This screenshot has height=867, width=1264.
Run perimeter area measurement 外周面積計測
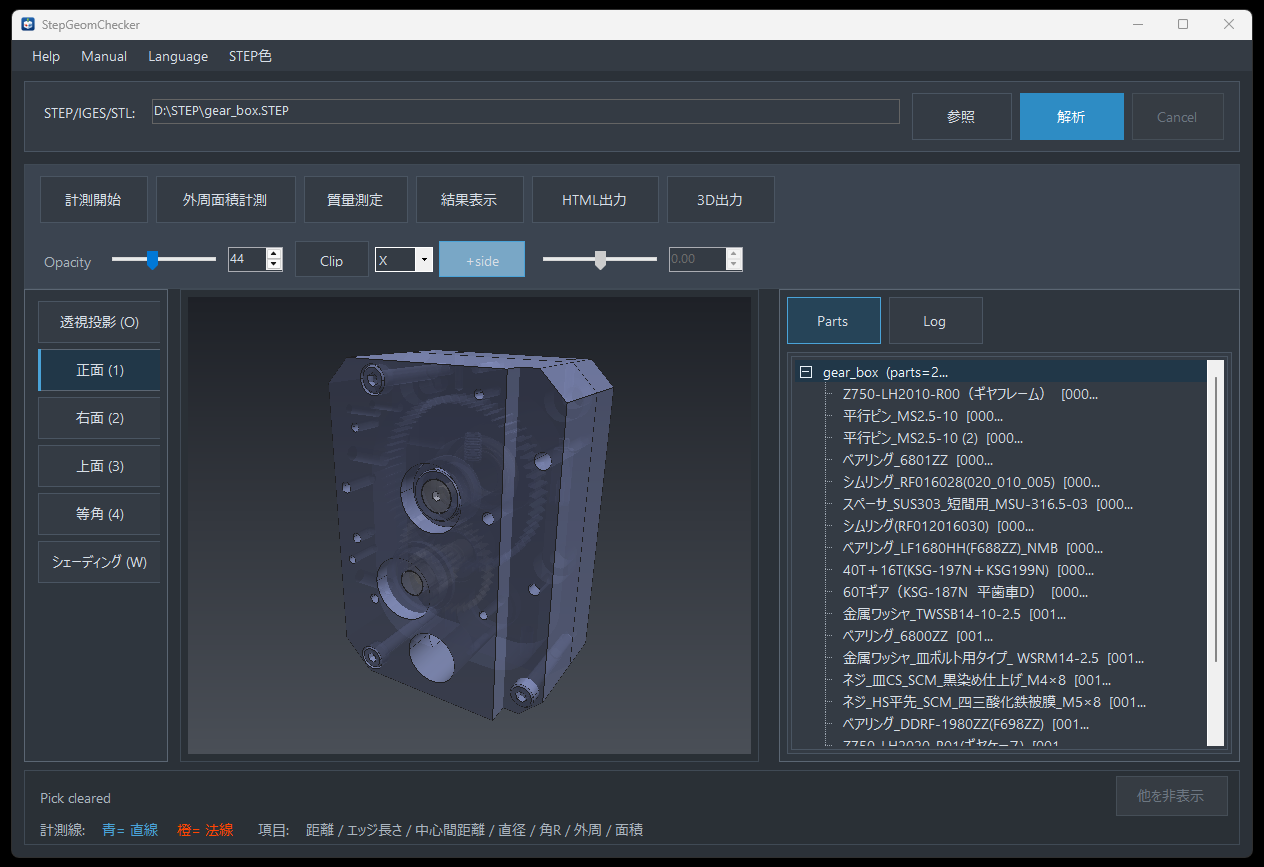(x=225, y=199)
